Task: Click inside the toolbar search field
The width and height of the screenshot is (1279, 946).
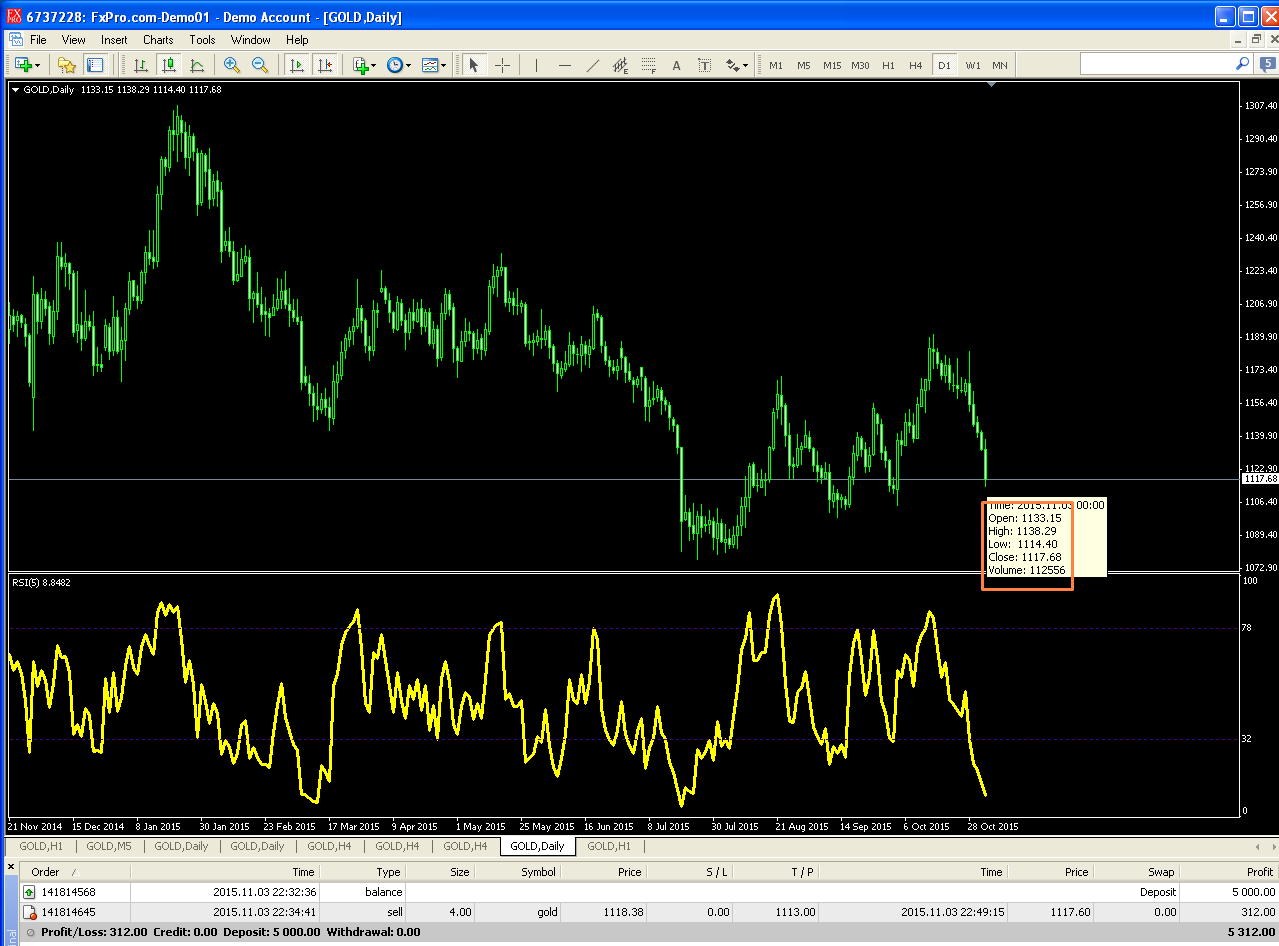Action: (x=1158, y=63)
